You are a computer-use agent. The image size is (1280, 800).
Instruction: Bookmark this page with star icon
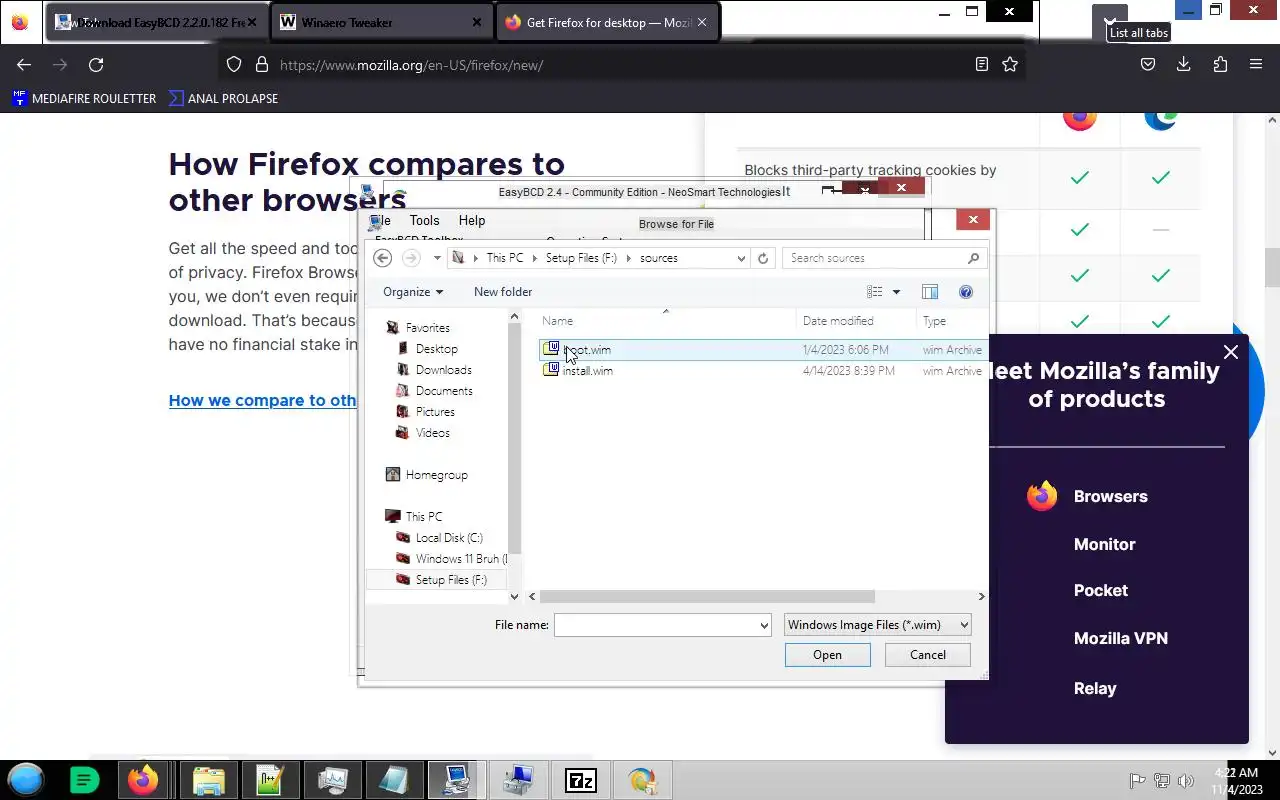click(1010, 65)
